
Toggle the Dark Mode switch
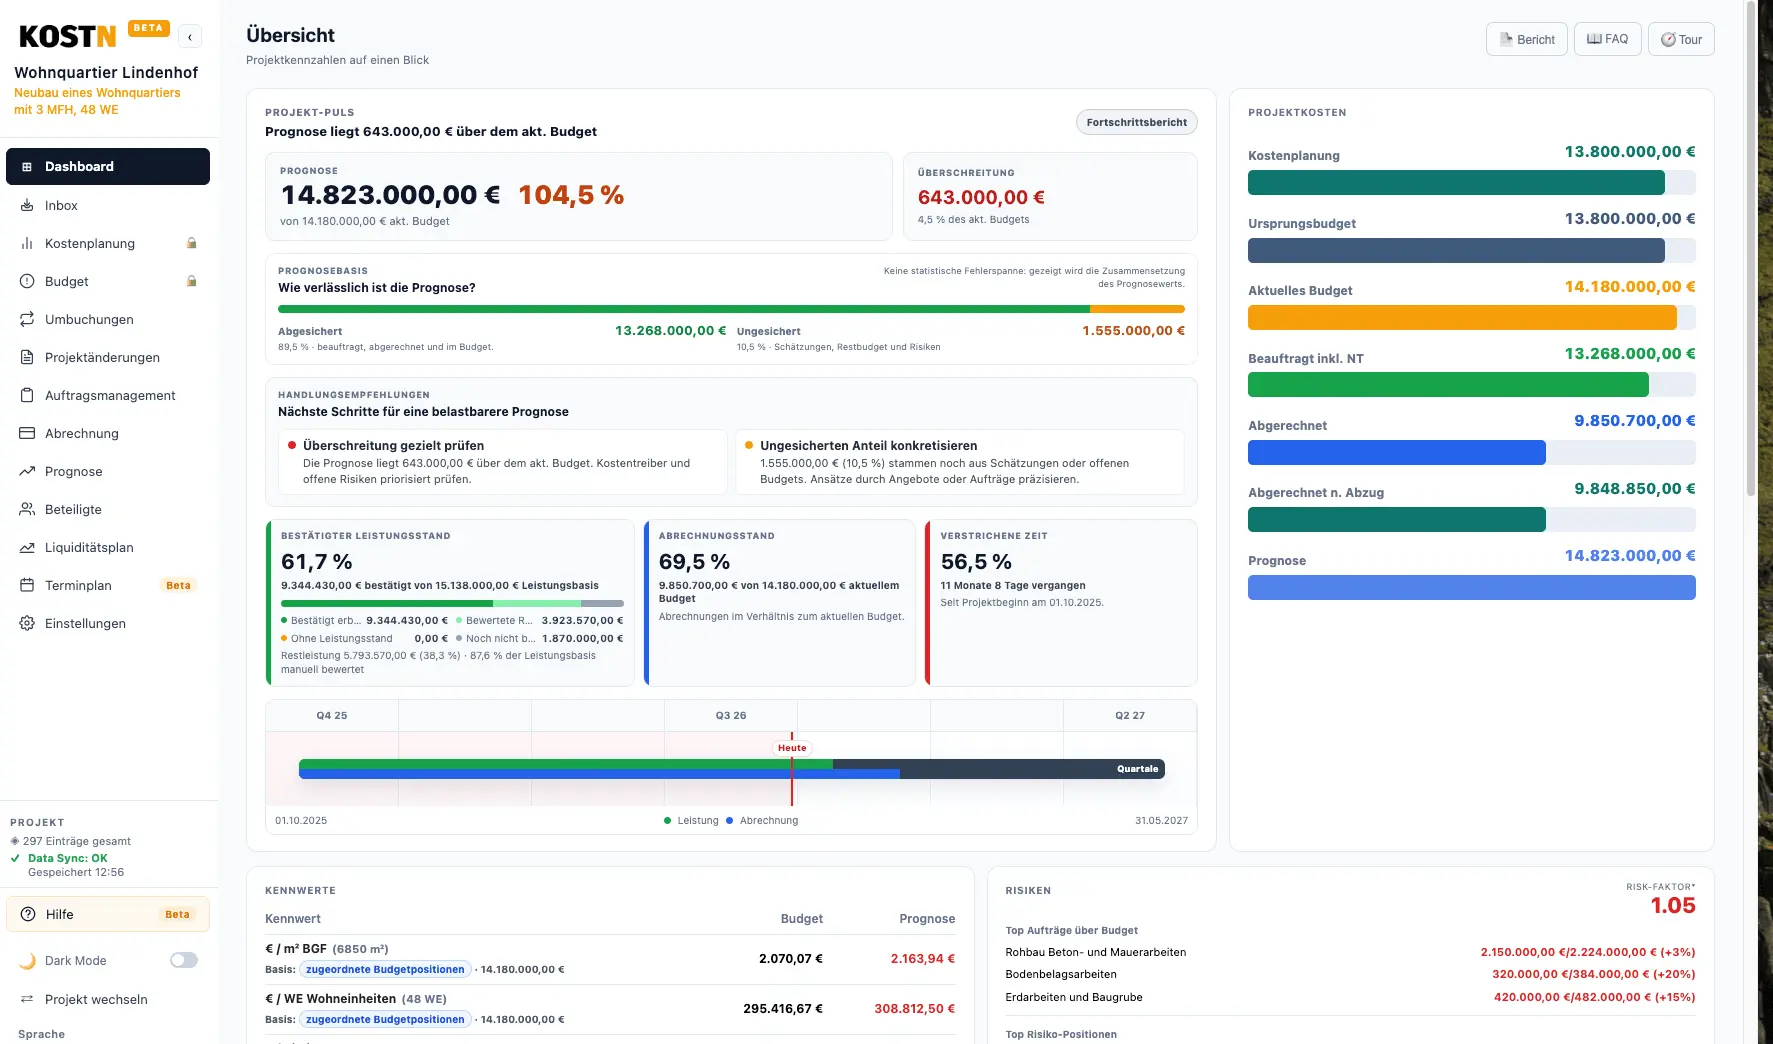pos(184,960)
